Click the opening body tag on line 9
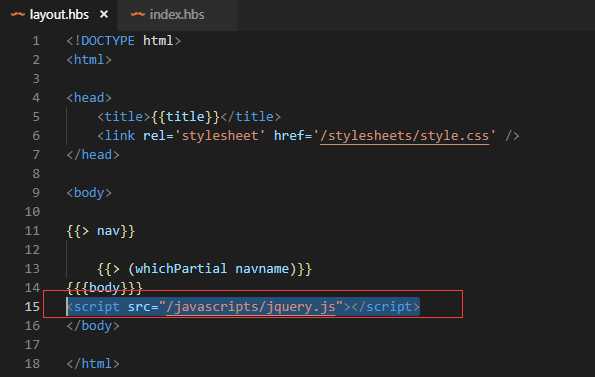Viewport: 595px width, 377px height. [89, 193]
